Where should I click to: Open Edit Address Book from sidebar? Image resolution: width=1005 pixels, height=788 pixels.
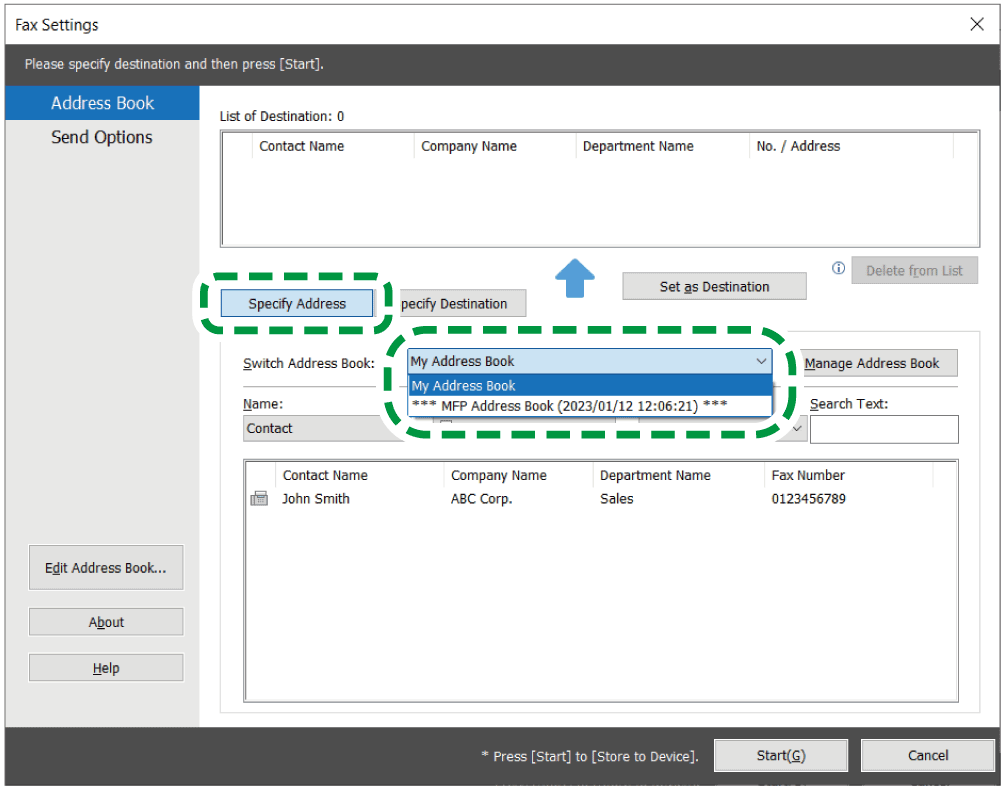tap(106, 568)
